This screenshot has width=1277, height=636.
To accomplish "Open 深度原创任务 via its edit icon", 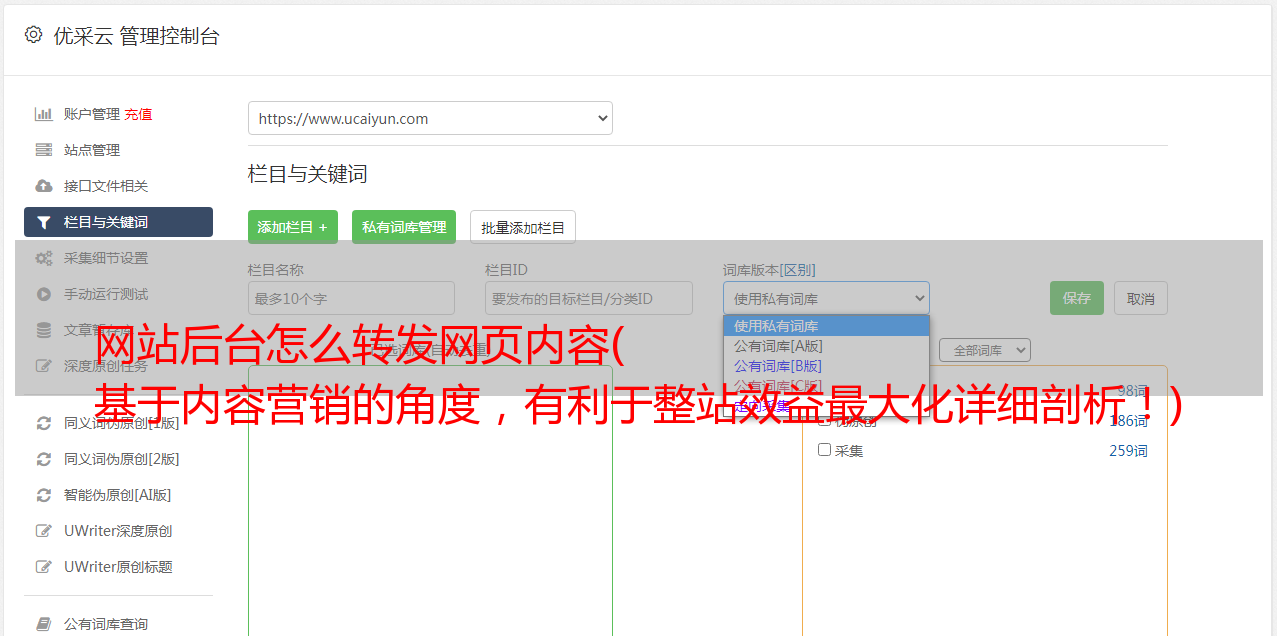I will click(44, 366).
